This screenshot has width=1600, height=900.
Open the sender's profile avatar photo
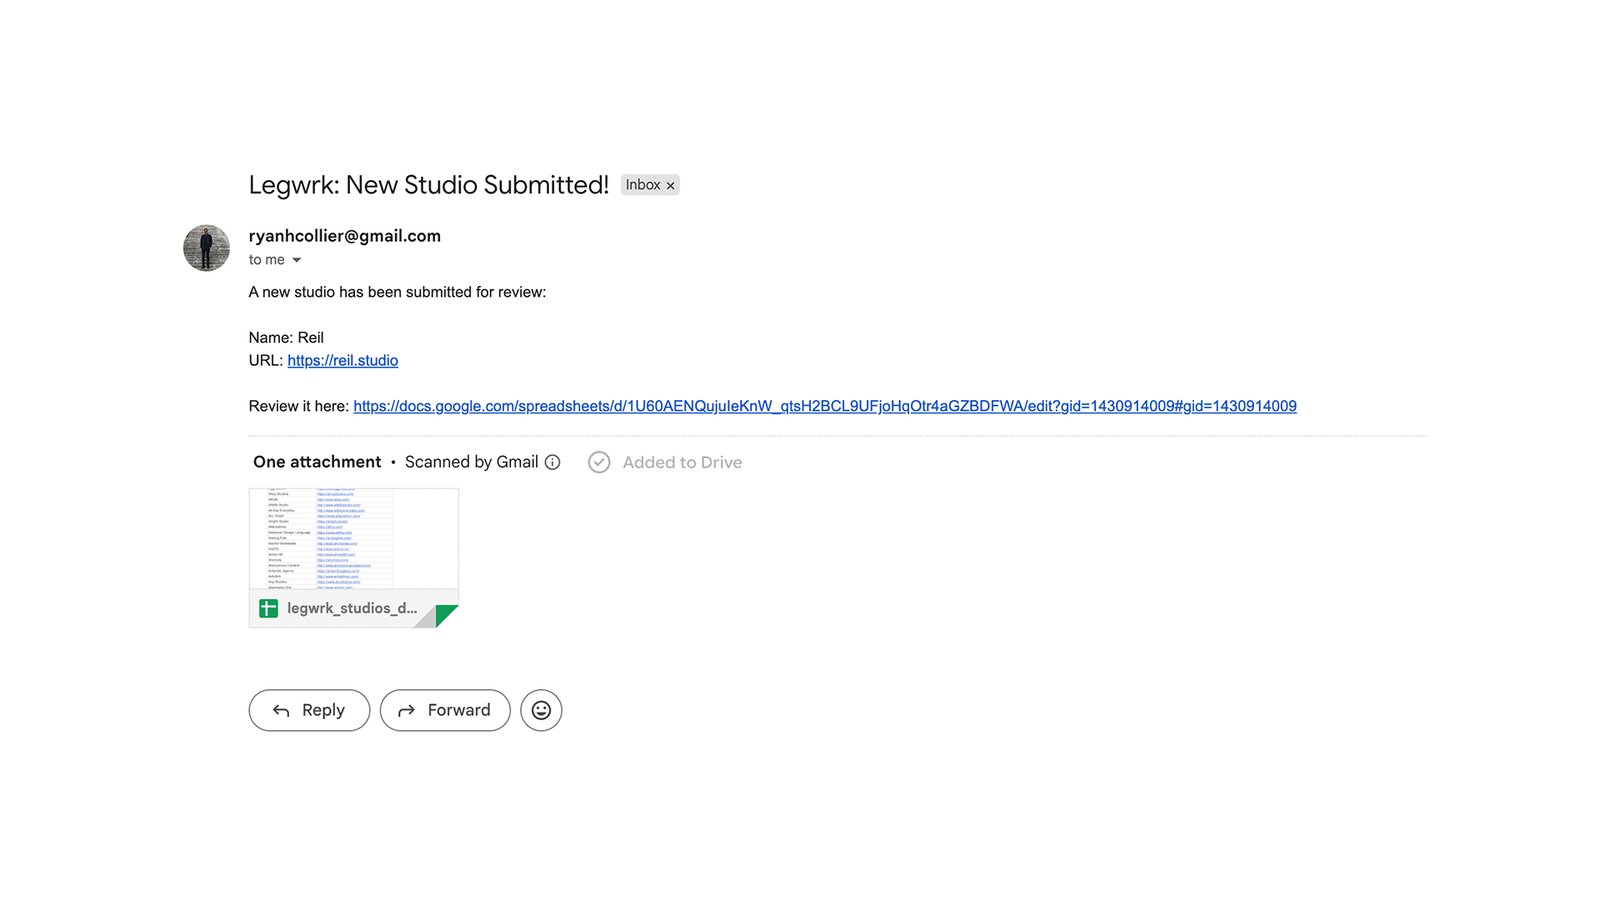coord(207,248)
